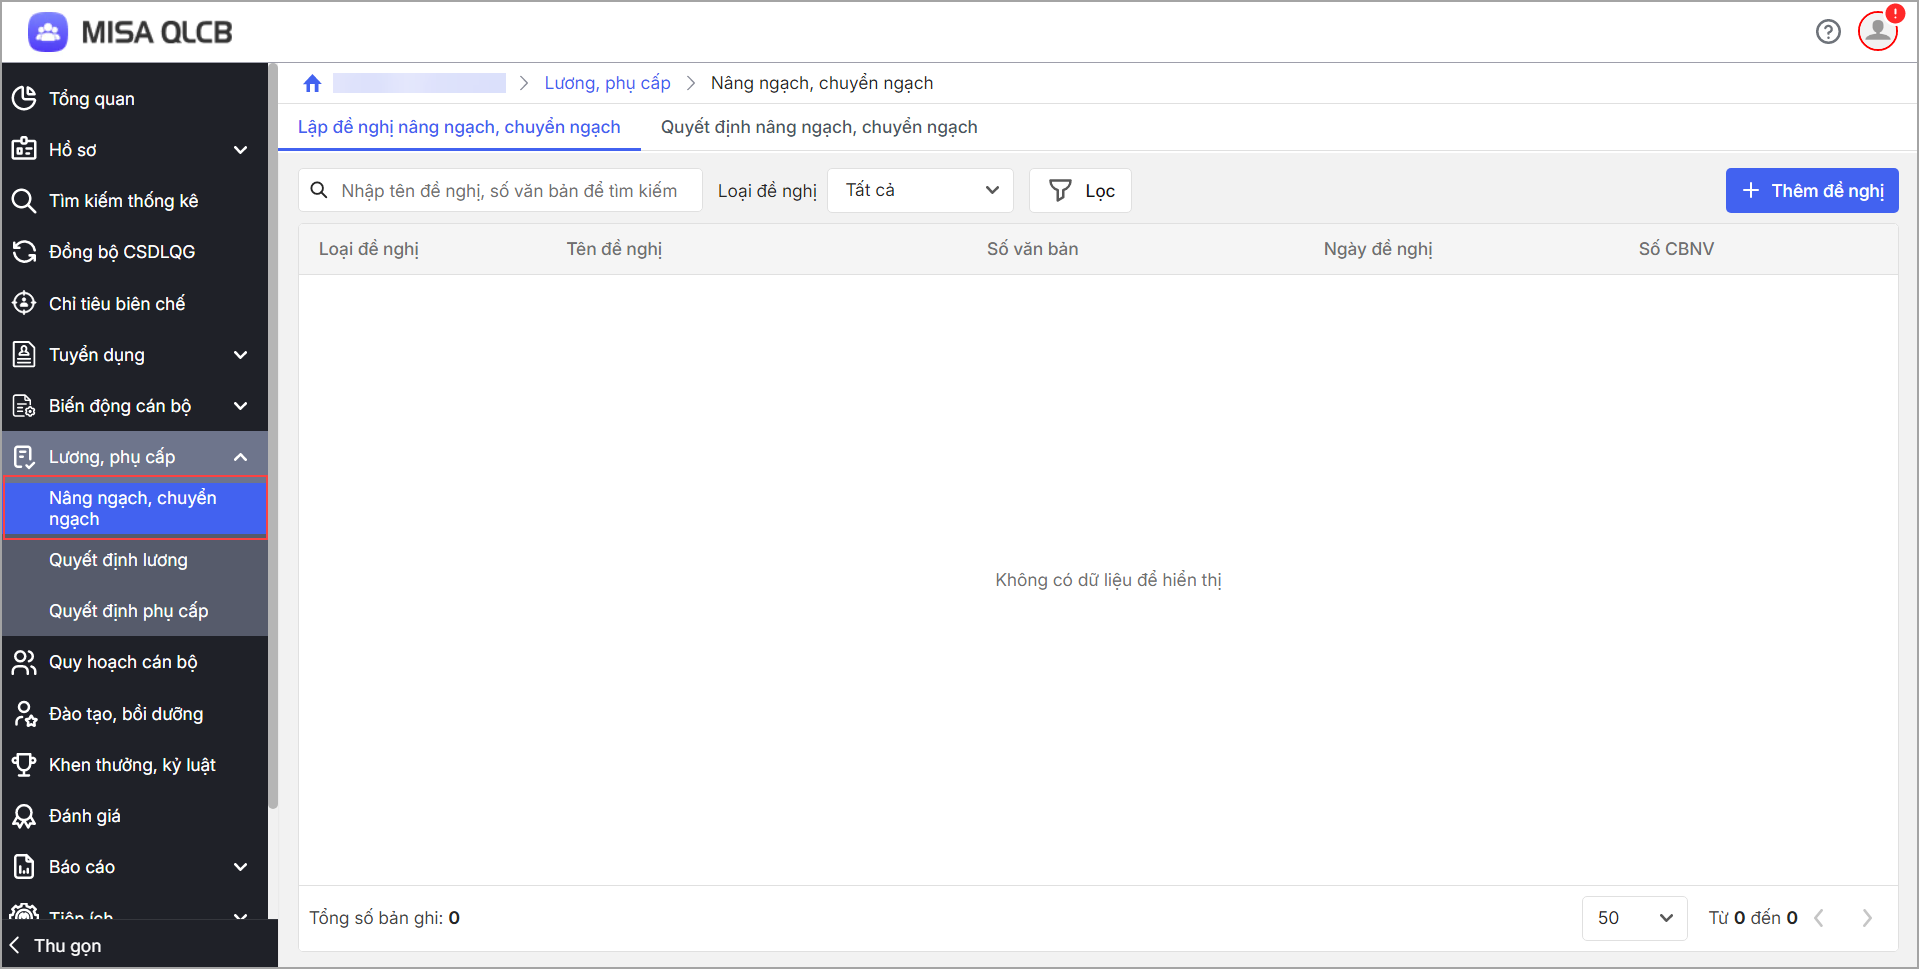Open the page size 50 dropdown
Screen dimensions: 1919x969
pyautogui.click(x=1634, y=918)
